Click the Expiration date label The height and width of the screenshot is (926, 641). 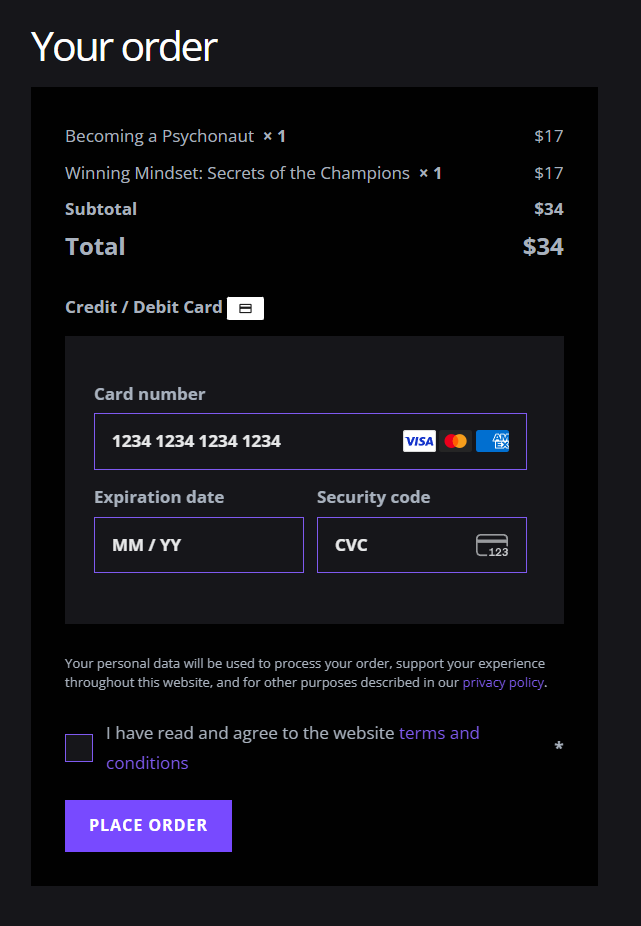pos(159,497)
